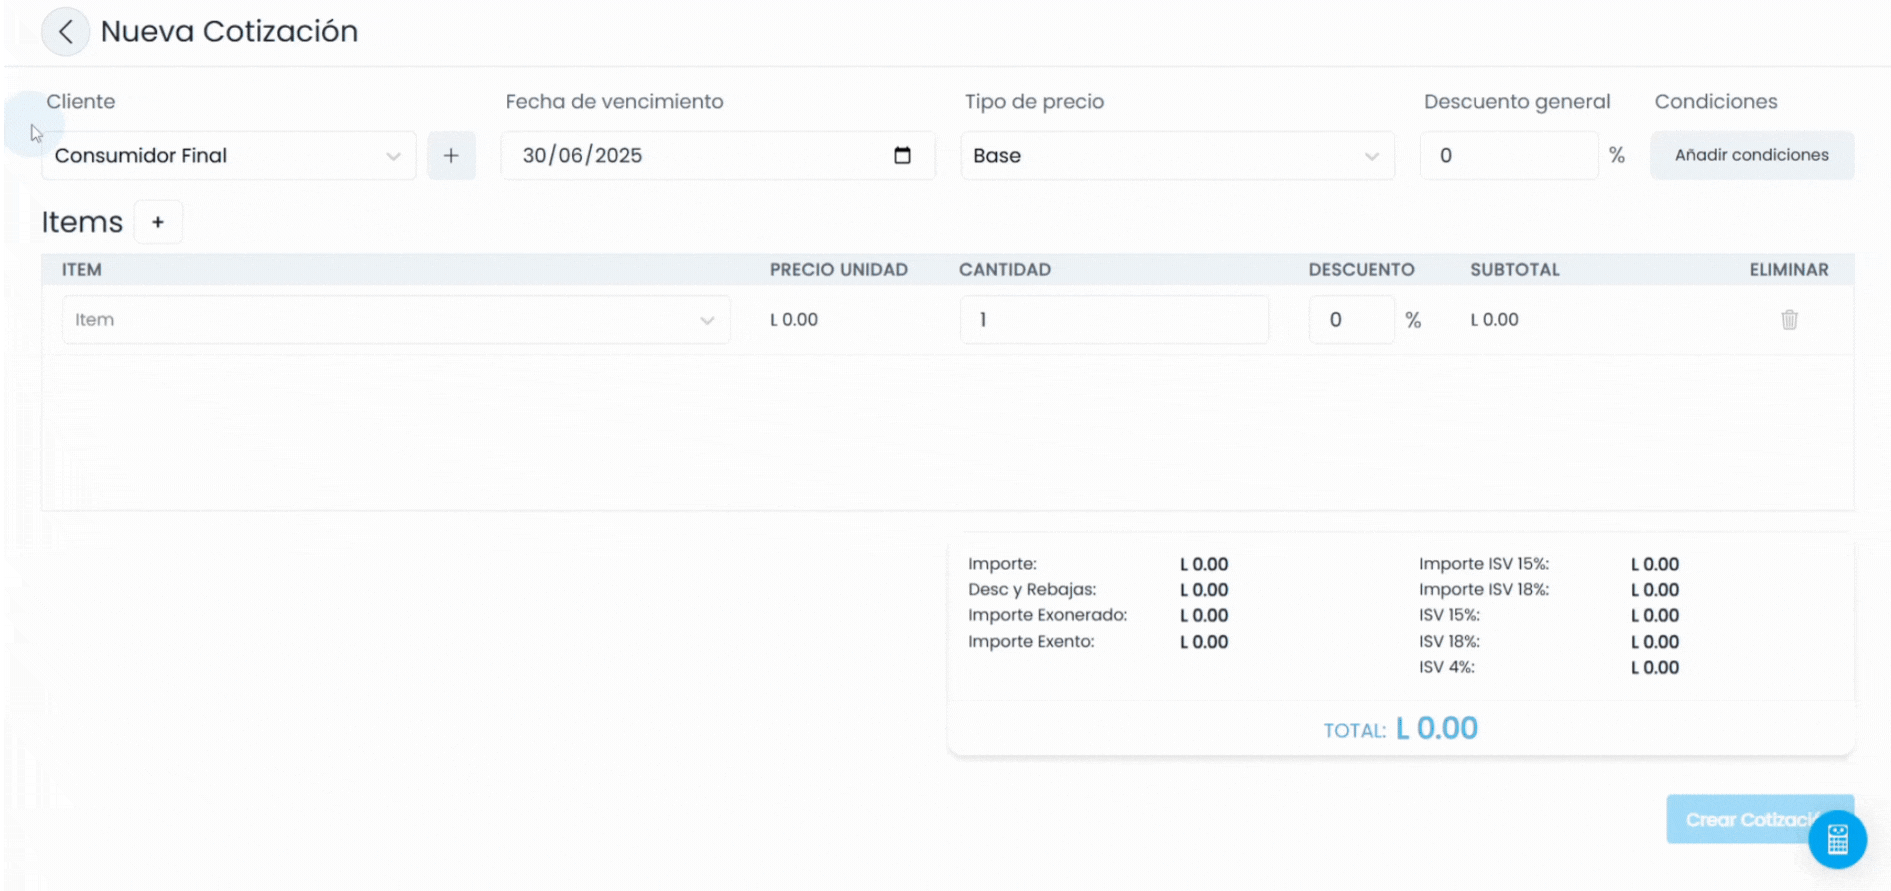This screenshot has width=1891, height=891.
Task: Click the Cantidad field in item row
Action: pos(1114,320)
